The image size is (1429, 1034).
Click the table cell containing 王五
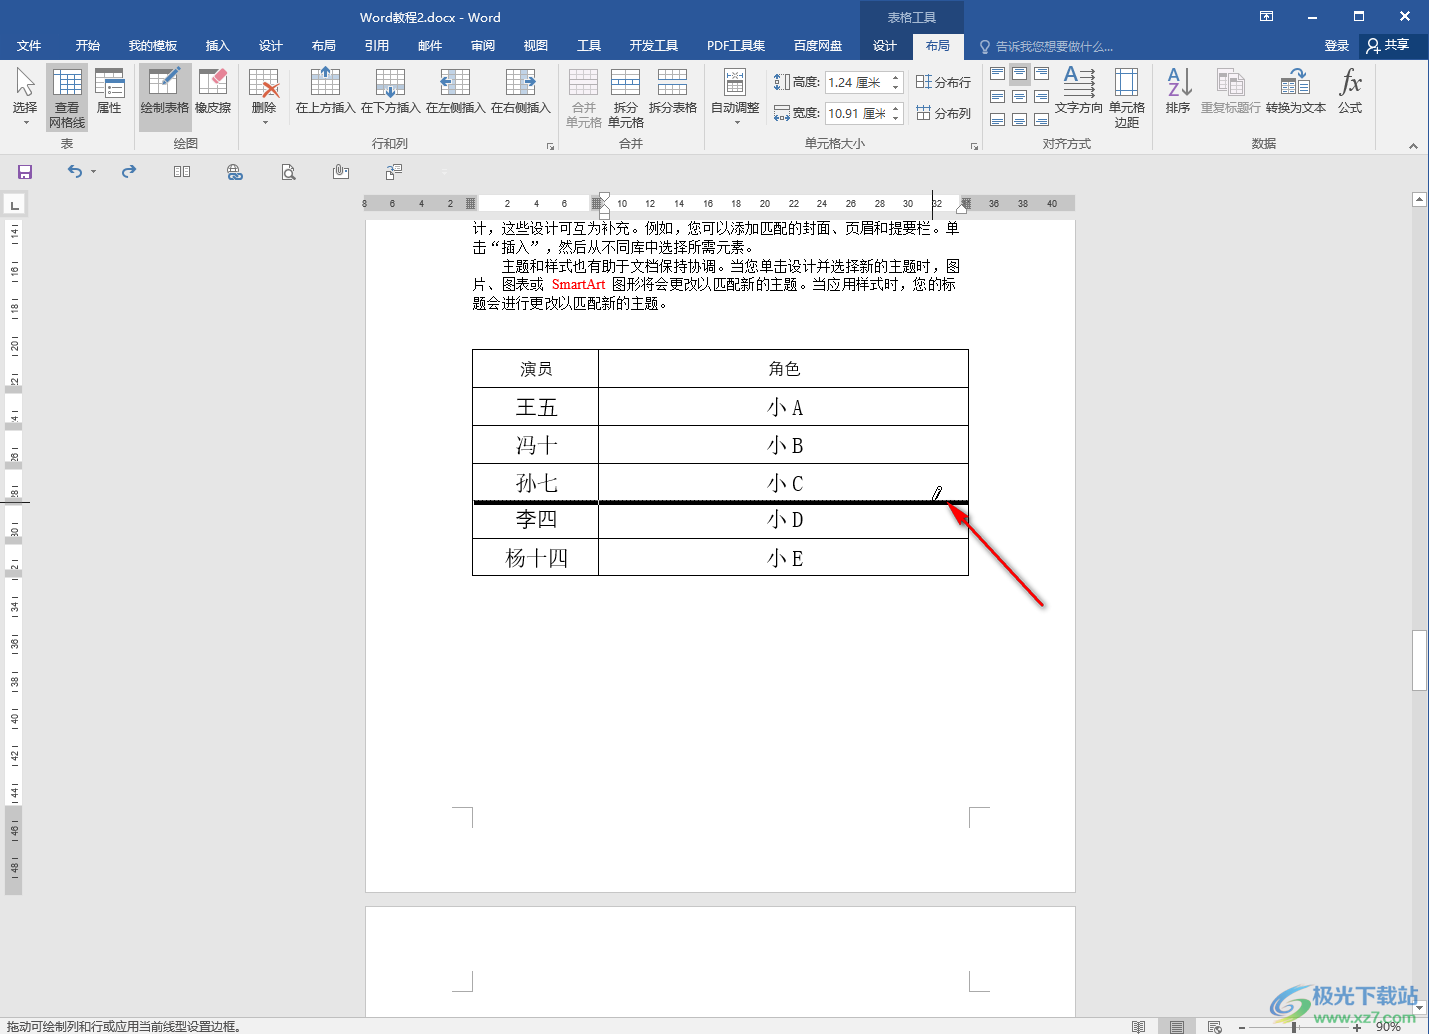(x=536, y=407)
